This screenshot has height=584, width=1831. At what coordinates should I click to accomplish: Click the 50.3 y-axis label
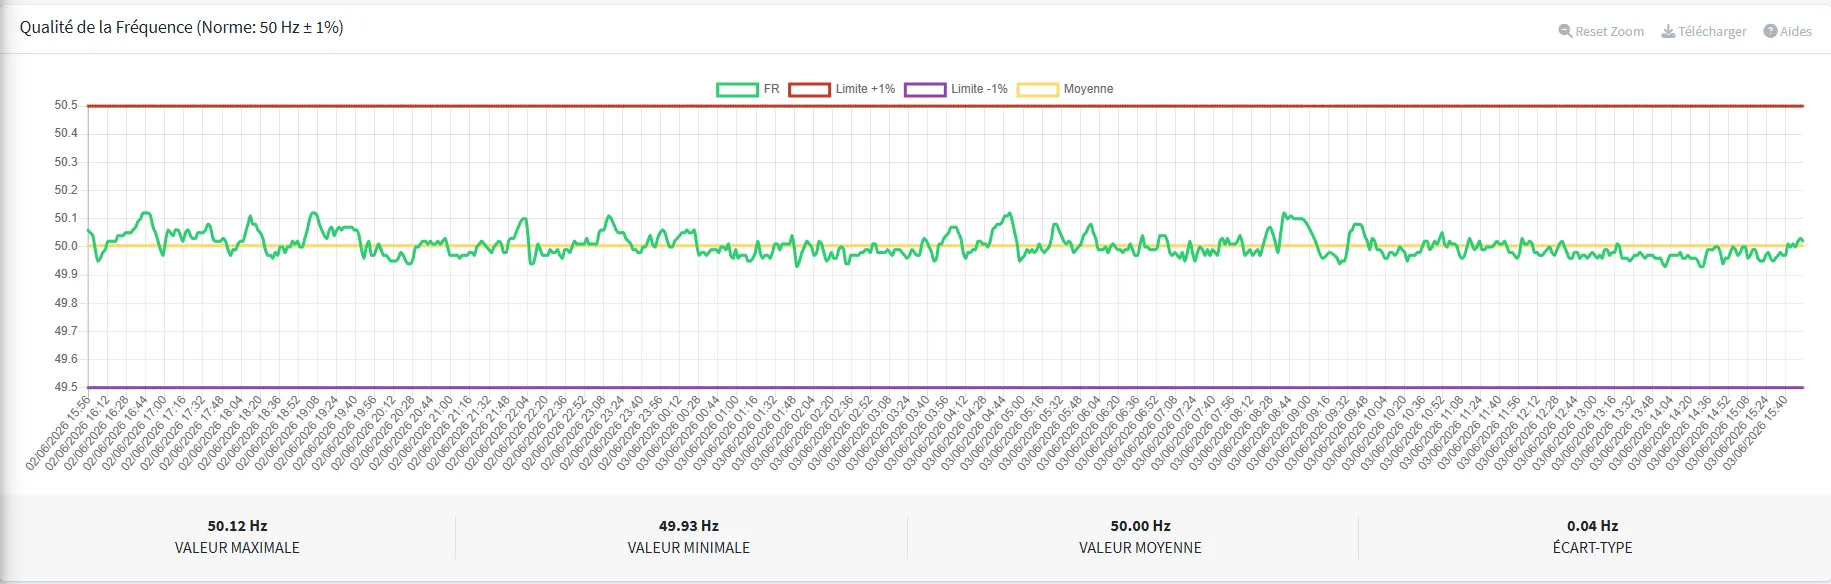point(66,162)
